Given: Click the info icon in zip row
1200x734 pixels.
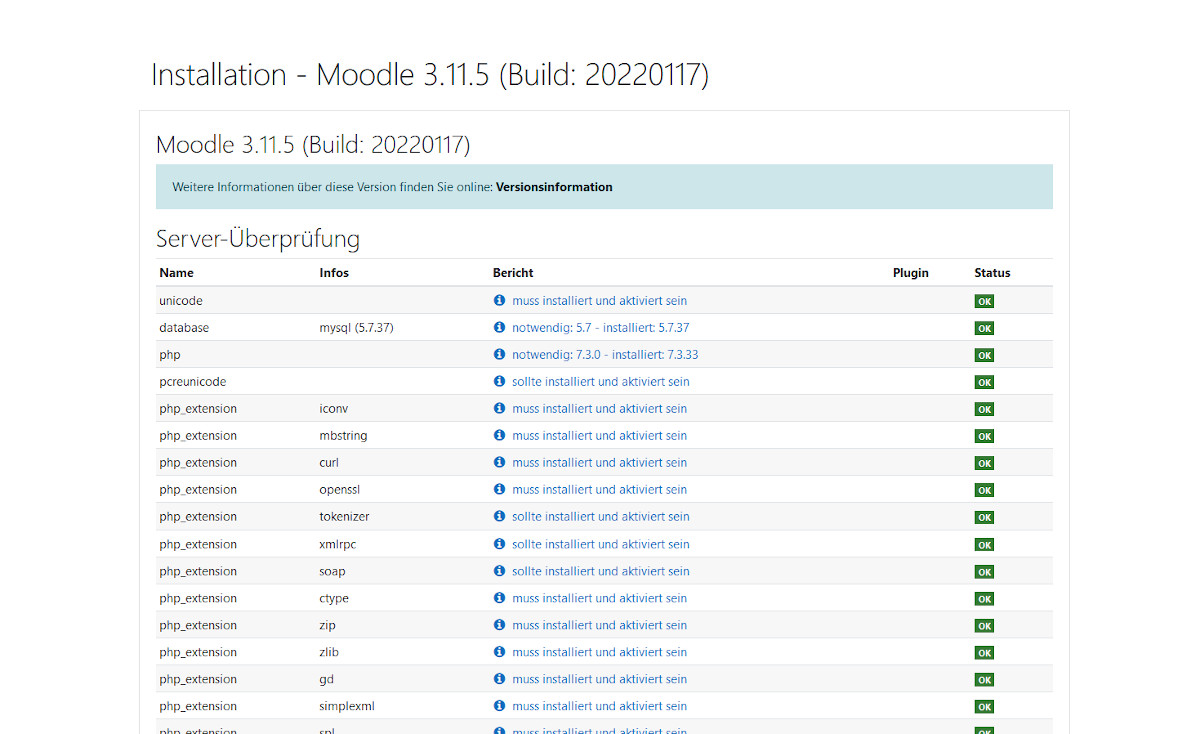Looking at the screenshot, I should [500, 625].
